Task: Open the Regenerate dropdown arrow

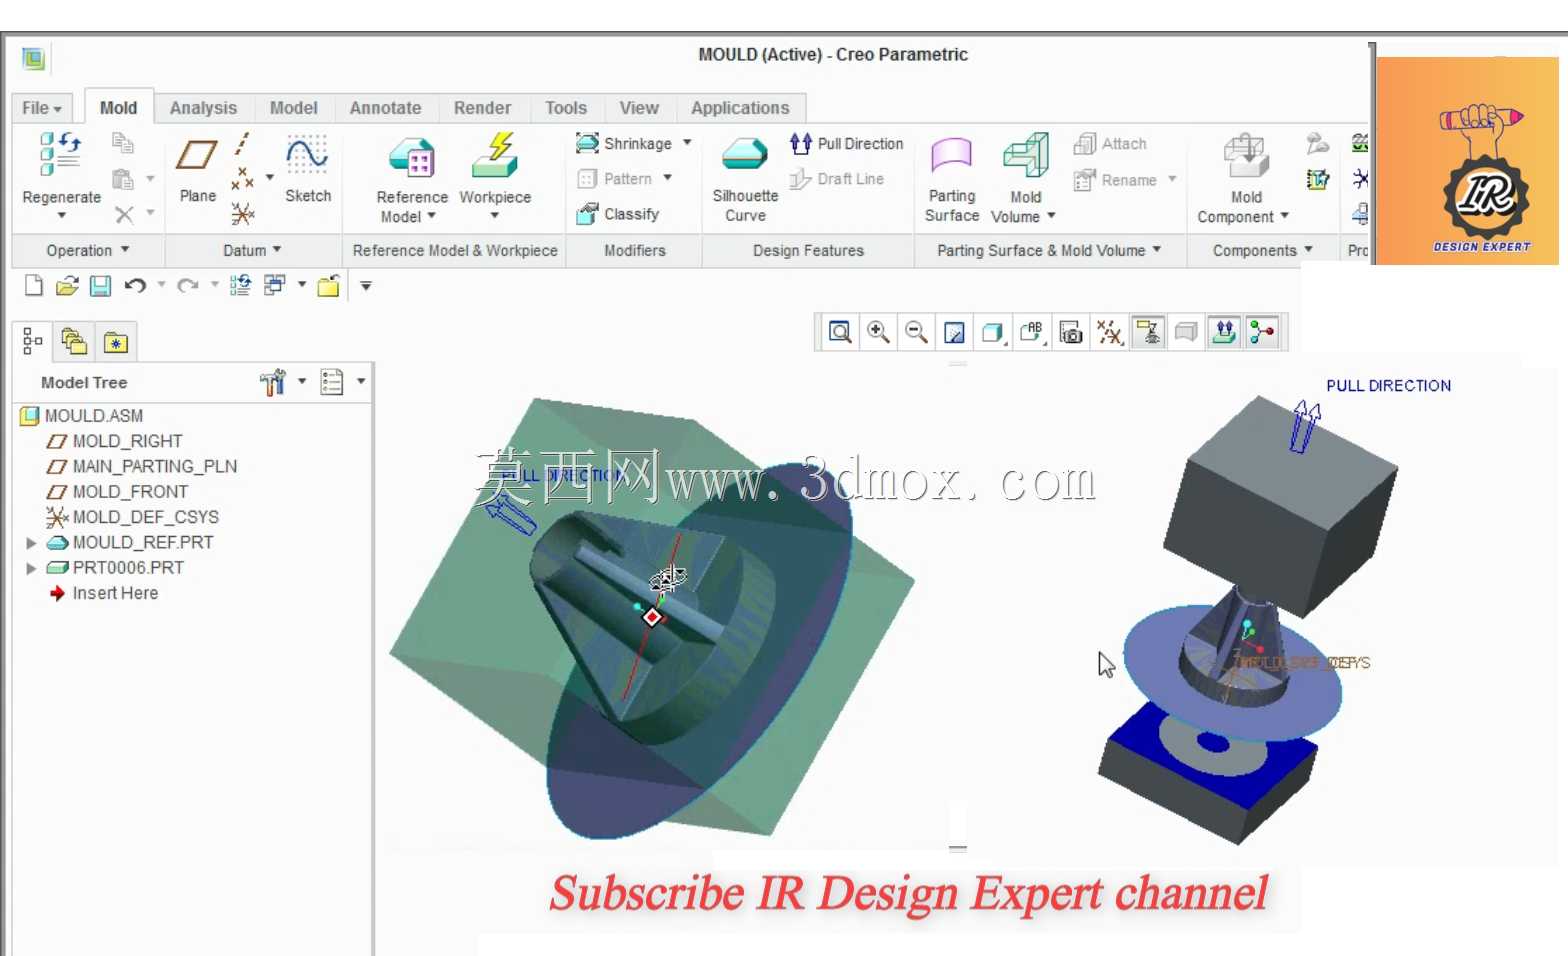Action: tap(61, 216)
